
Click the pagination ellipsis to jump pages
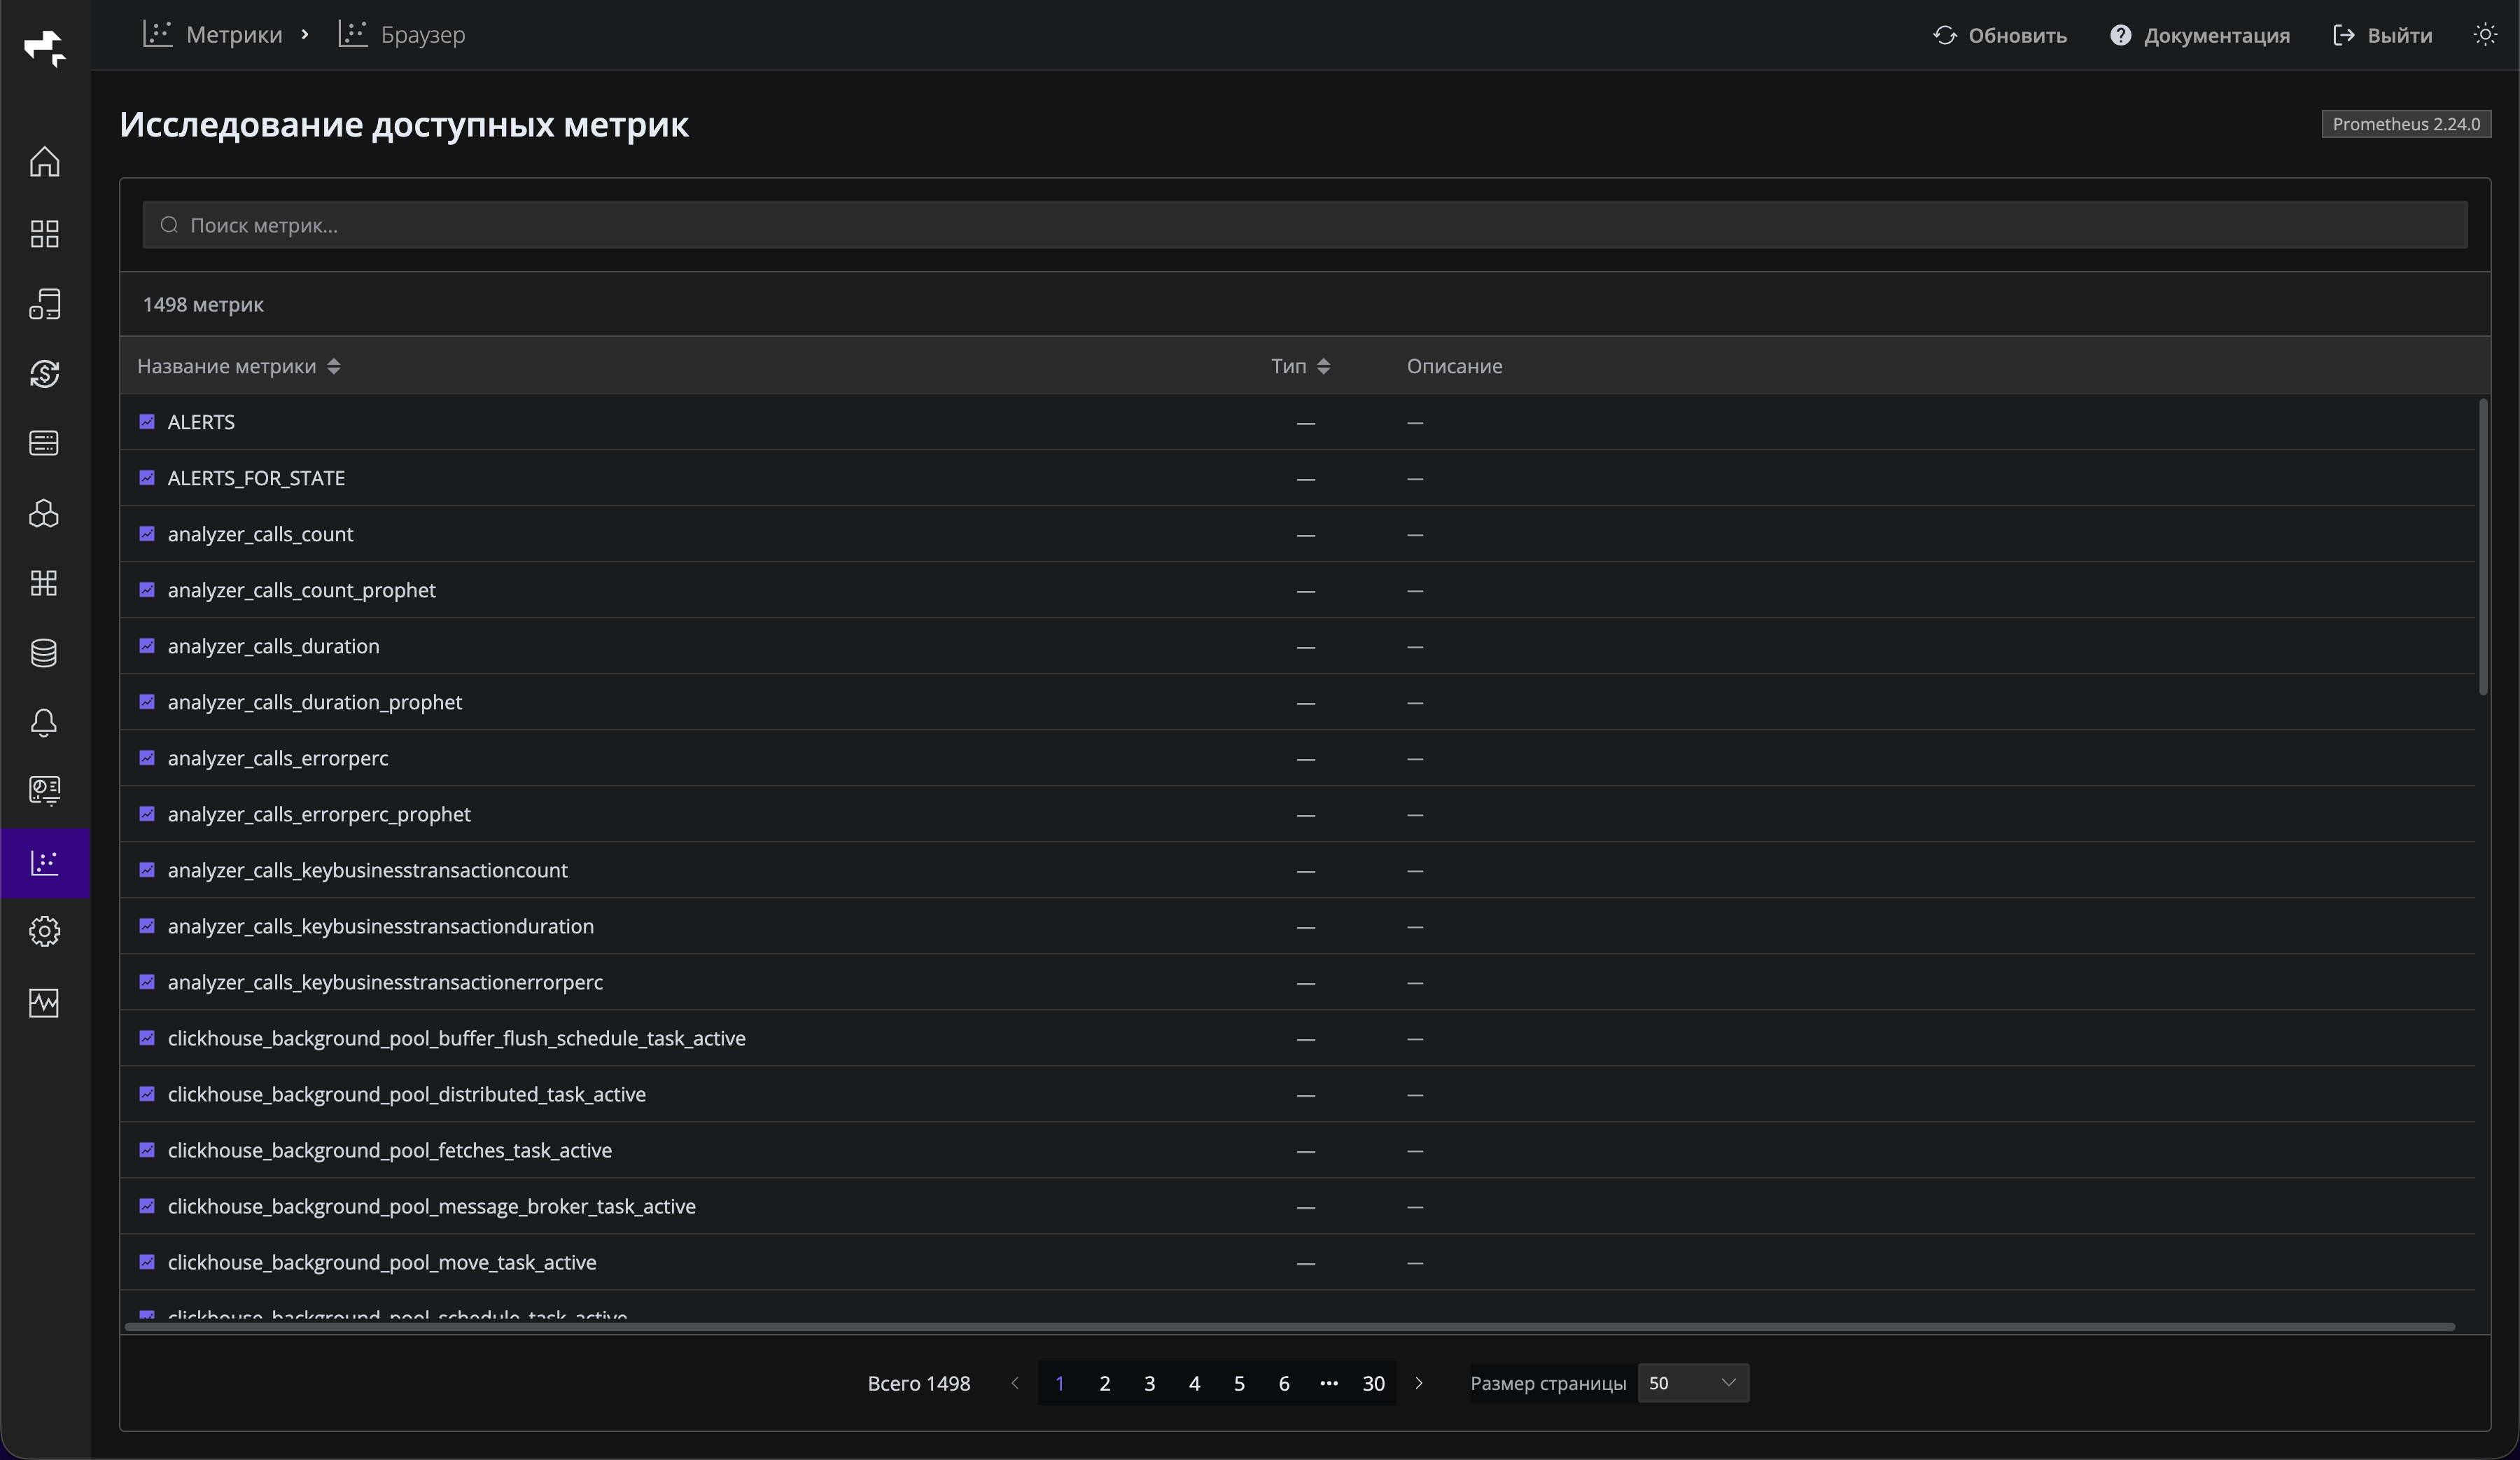[1328, 1383]
